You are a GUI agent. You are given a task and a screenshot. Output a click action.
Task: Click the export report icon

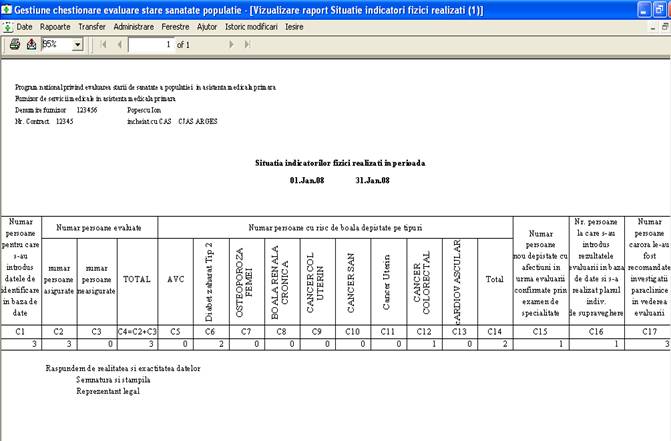[31, 45]
